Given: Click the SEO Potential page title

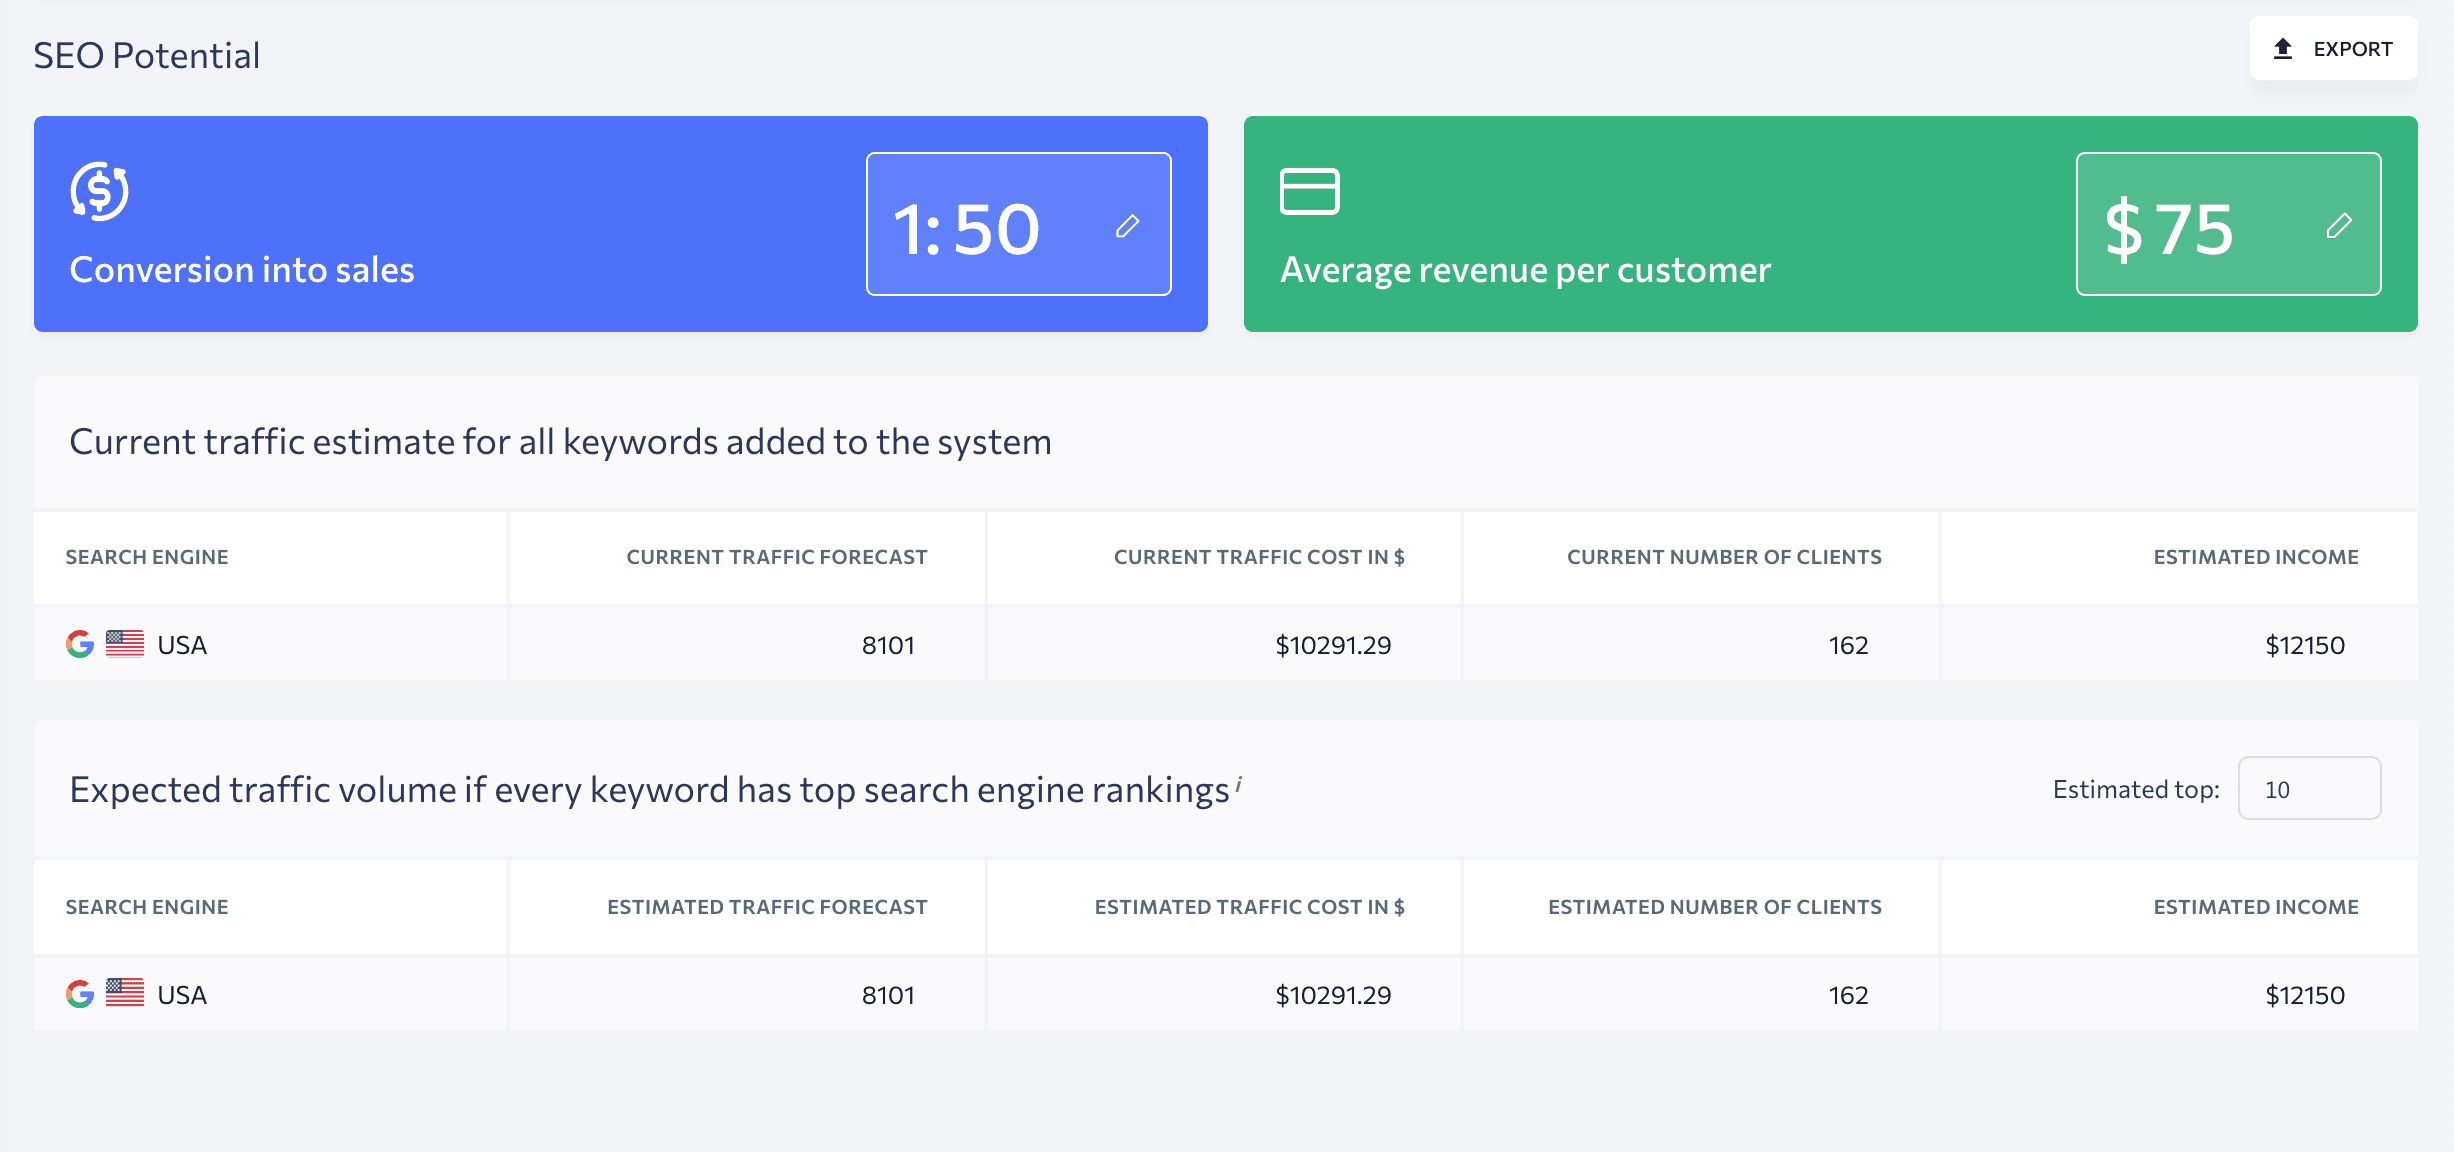Looking at the screenshot, I should [x=147, y=55].
